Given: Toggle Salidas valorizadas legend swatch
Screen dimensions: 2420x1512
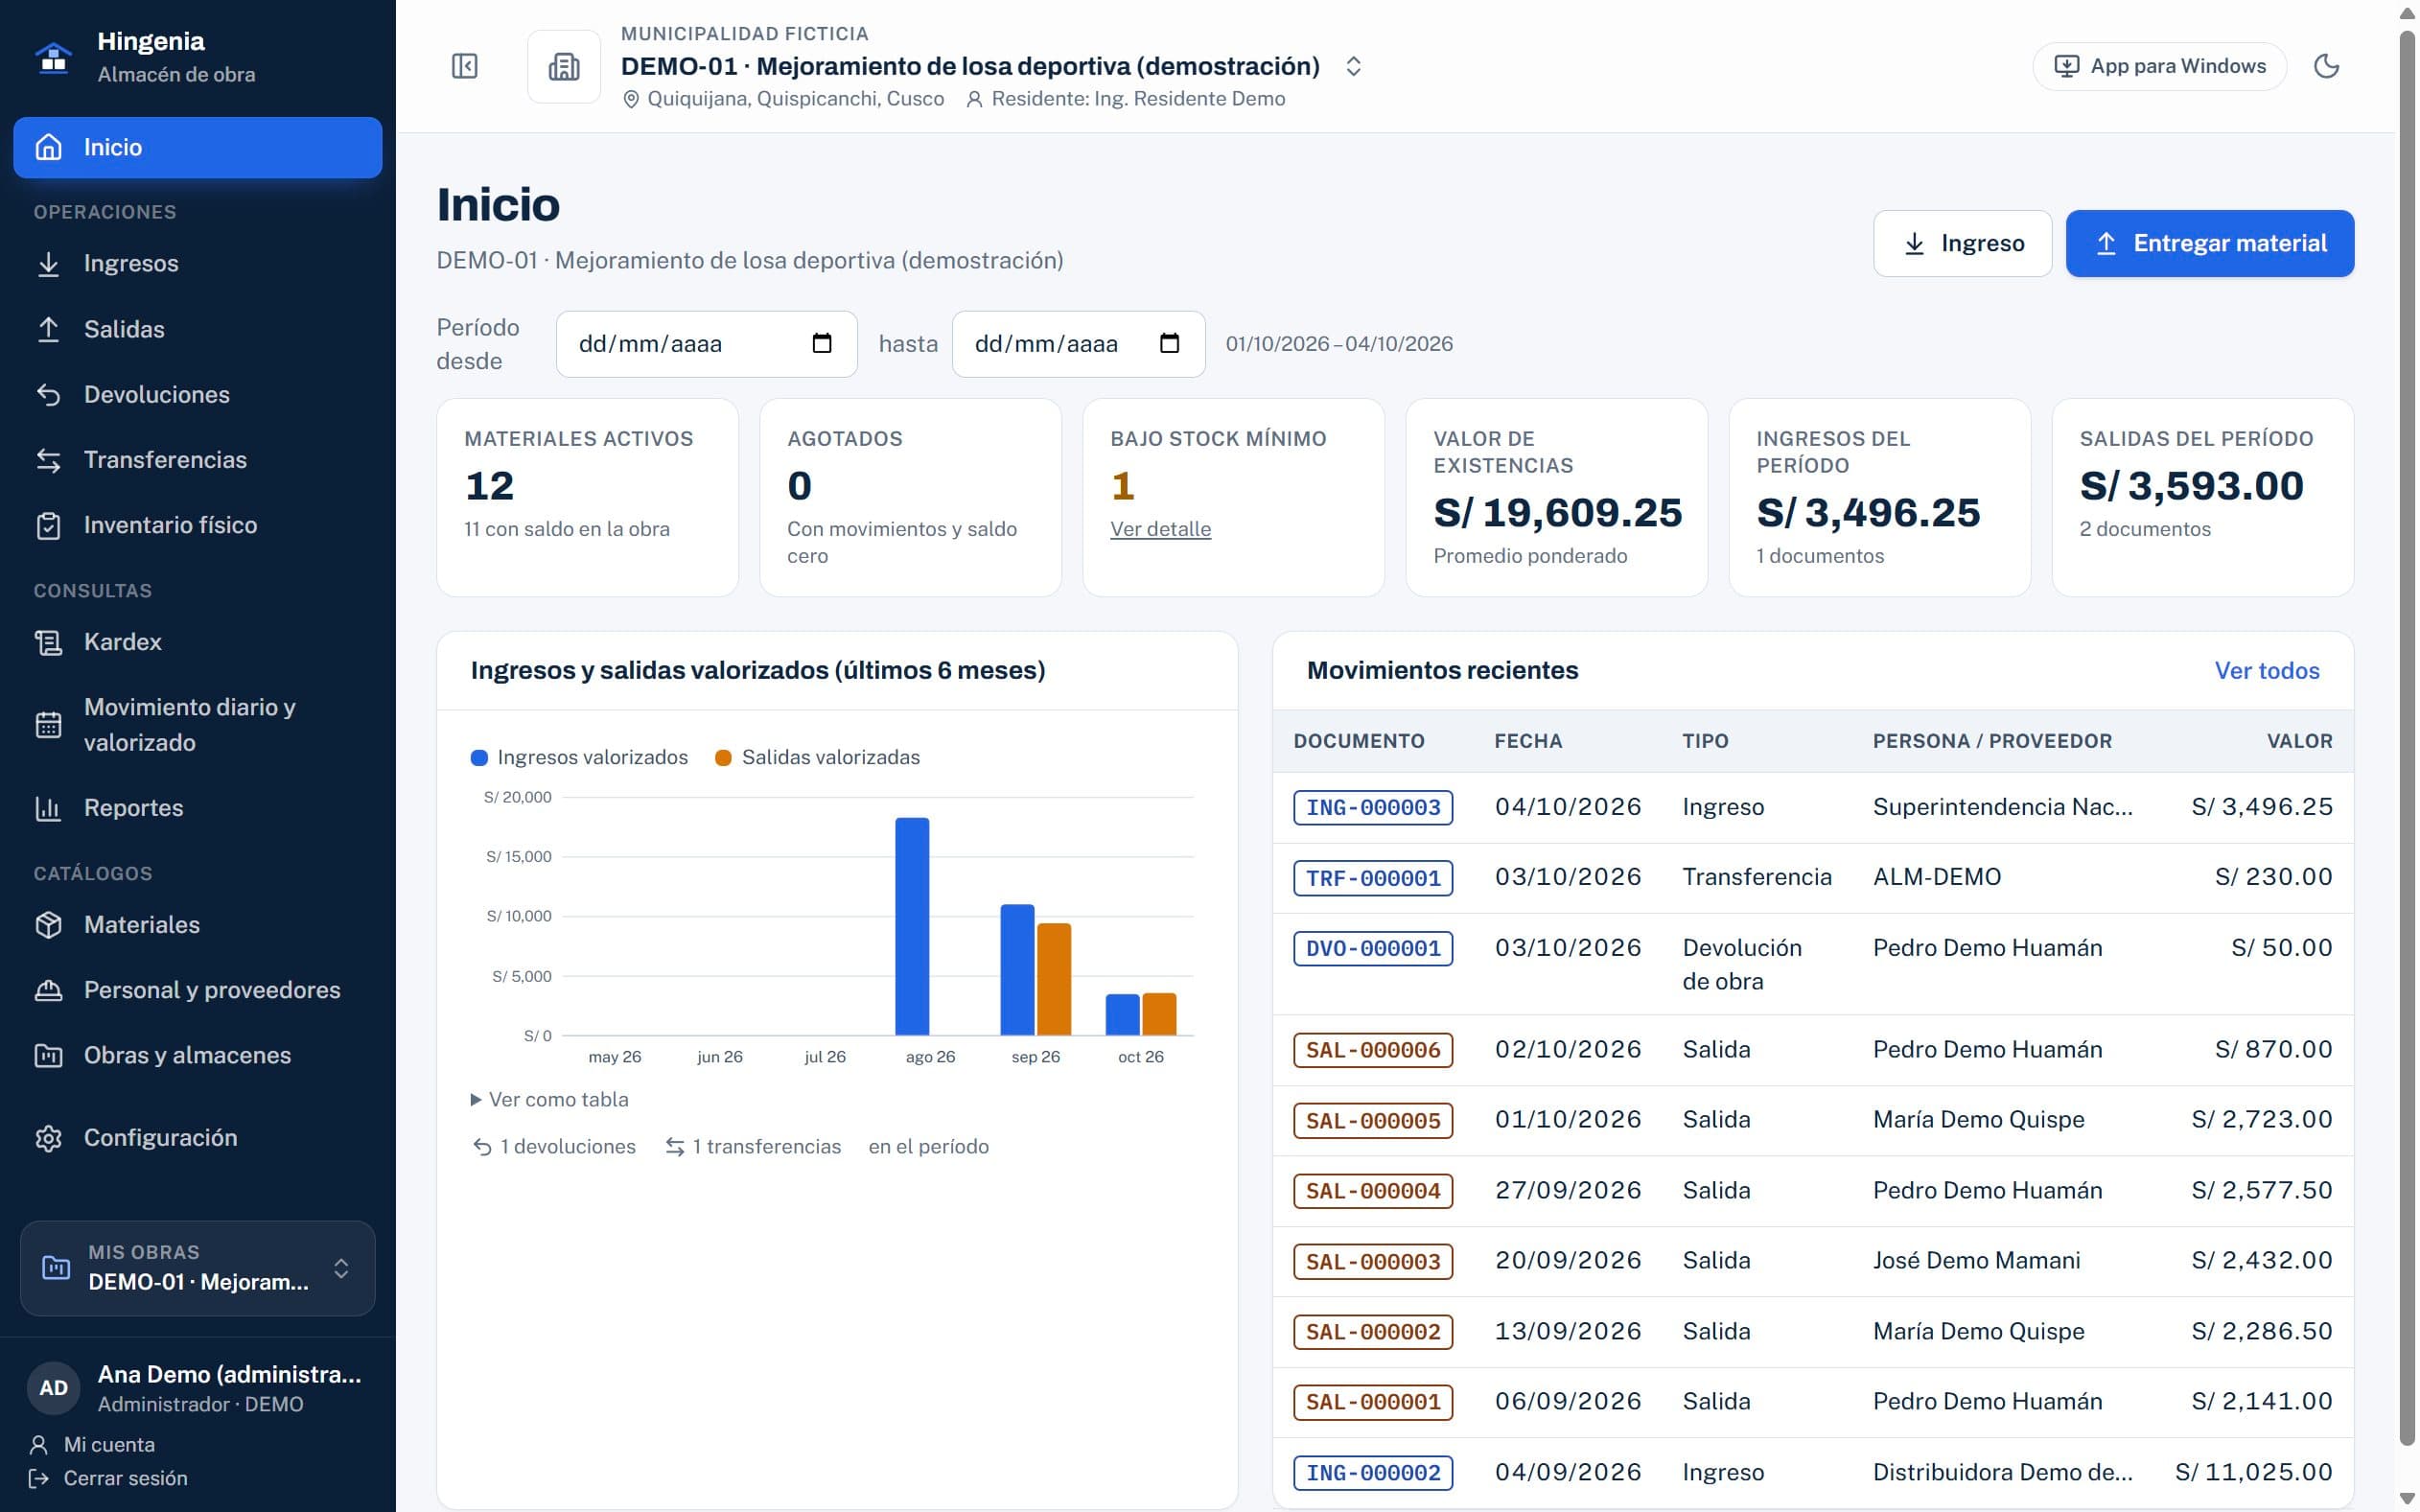Looking at the screenshot, I should click(x=723, y=758).
